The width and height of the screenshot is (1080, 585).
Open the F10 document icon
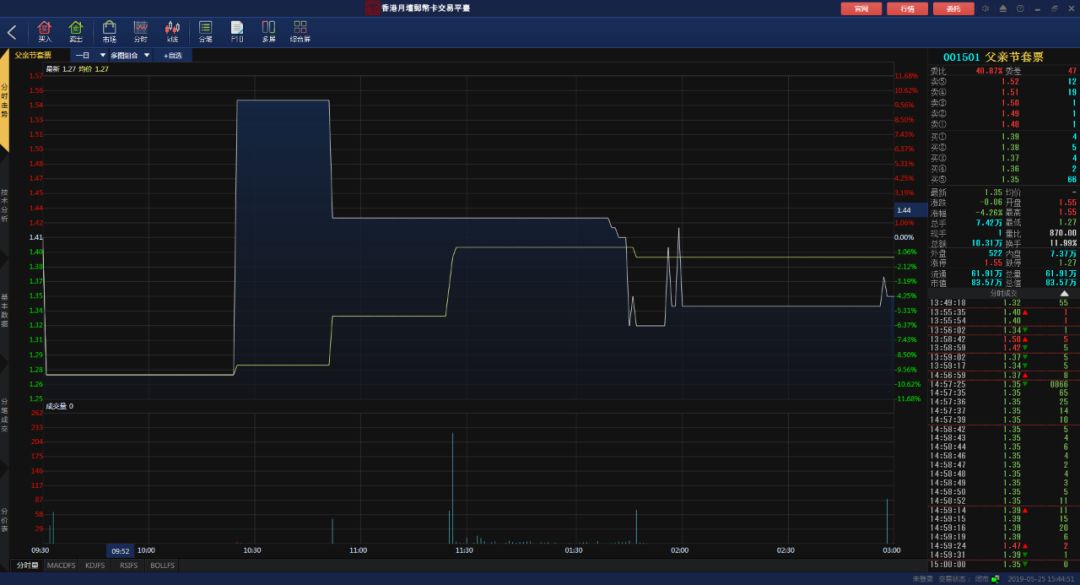(x=237, y=31)
